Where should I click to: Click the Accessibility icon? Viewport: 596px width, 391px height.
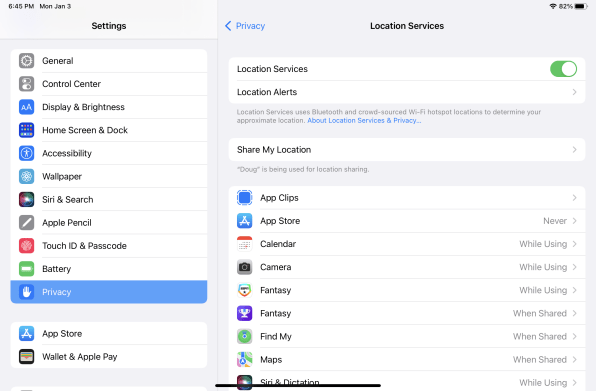pos(27,154)
